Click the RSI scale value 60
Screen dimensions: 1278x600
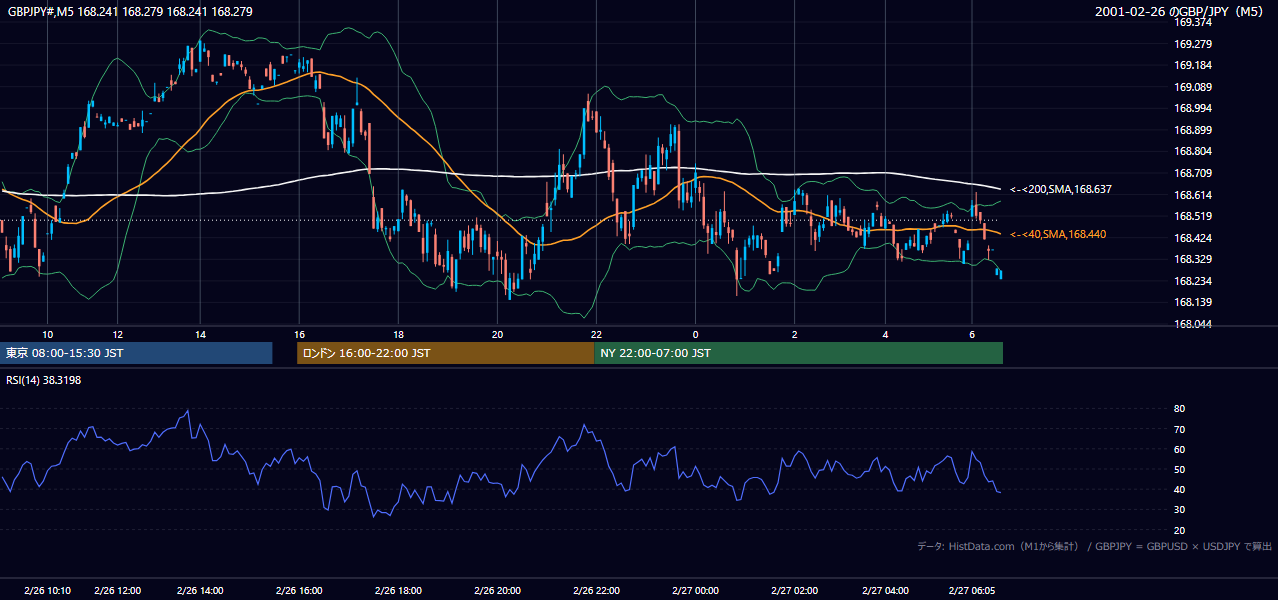pos(1180,449)
